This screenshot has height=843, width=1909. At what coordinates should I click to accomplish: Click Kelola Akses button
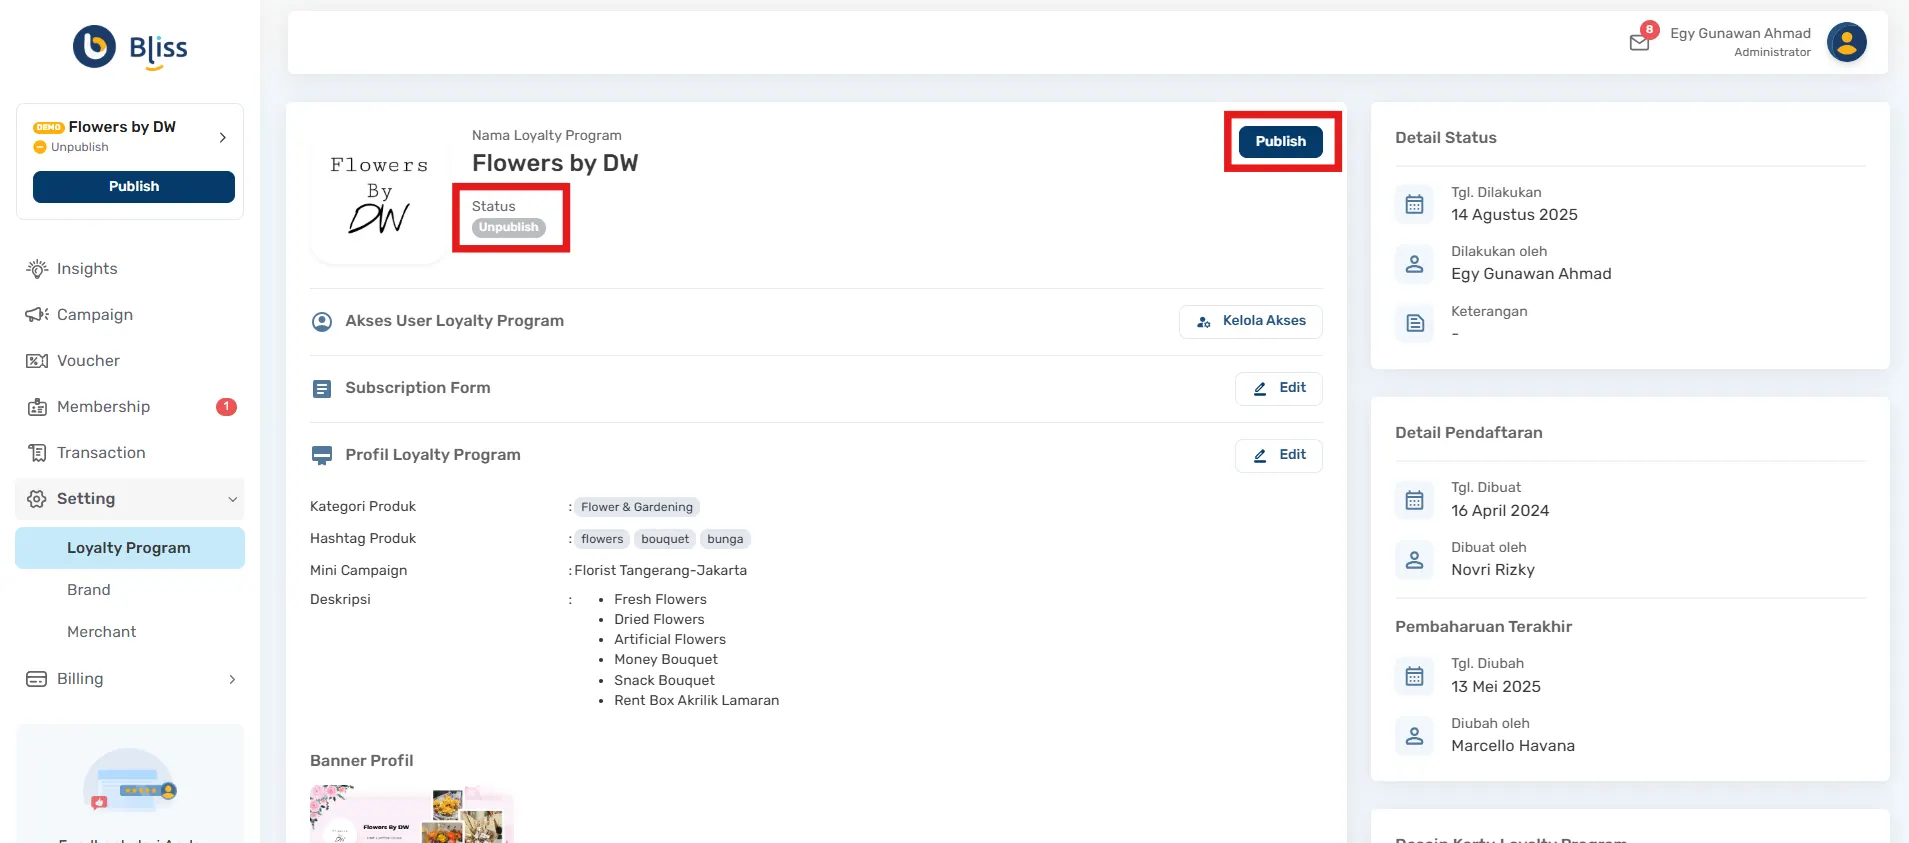[1250, 321]
